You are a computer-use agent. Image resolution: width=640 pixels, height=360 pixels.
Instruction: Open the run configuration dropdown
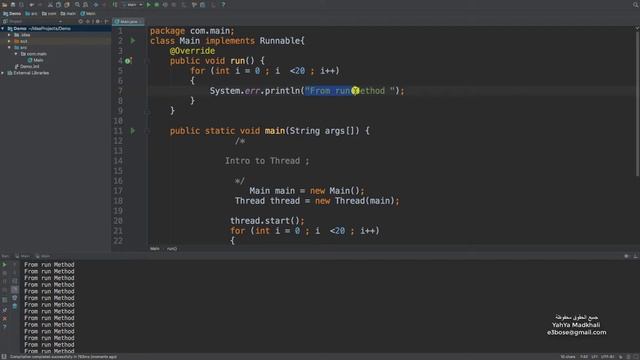(x=132, y=4)
